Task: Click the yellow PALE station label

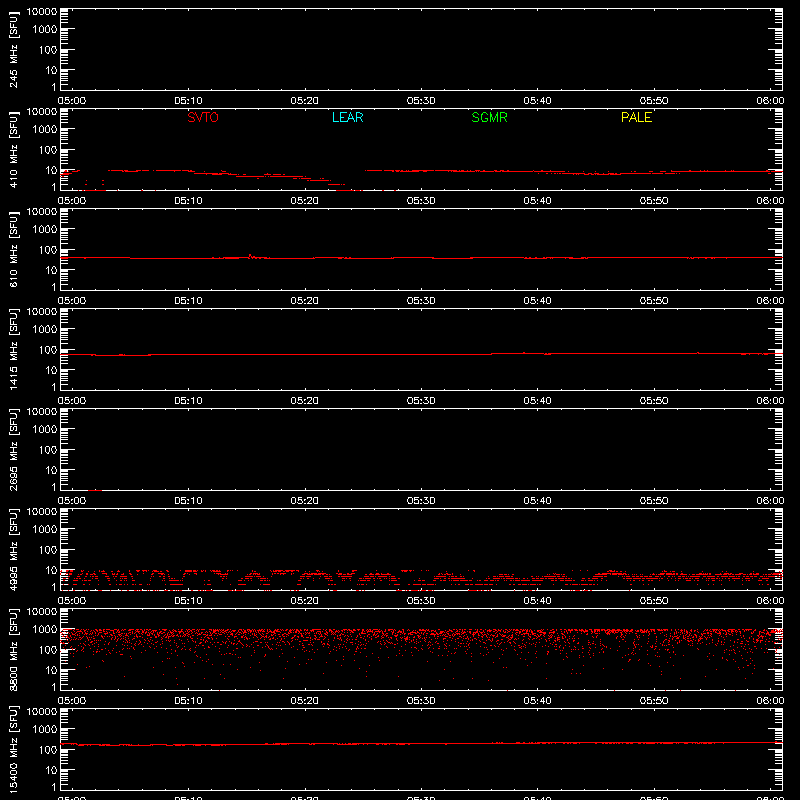Action: tap(636, 117)
